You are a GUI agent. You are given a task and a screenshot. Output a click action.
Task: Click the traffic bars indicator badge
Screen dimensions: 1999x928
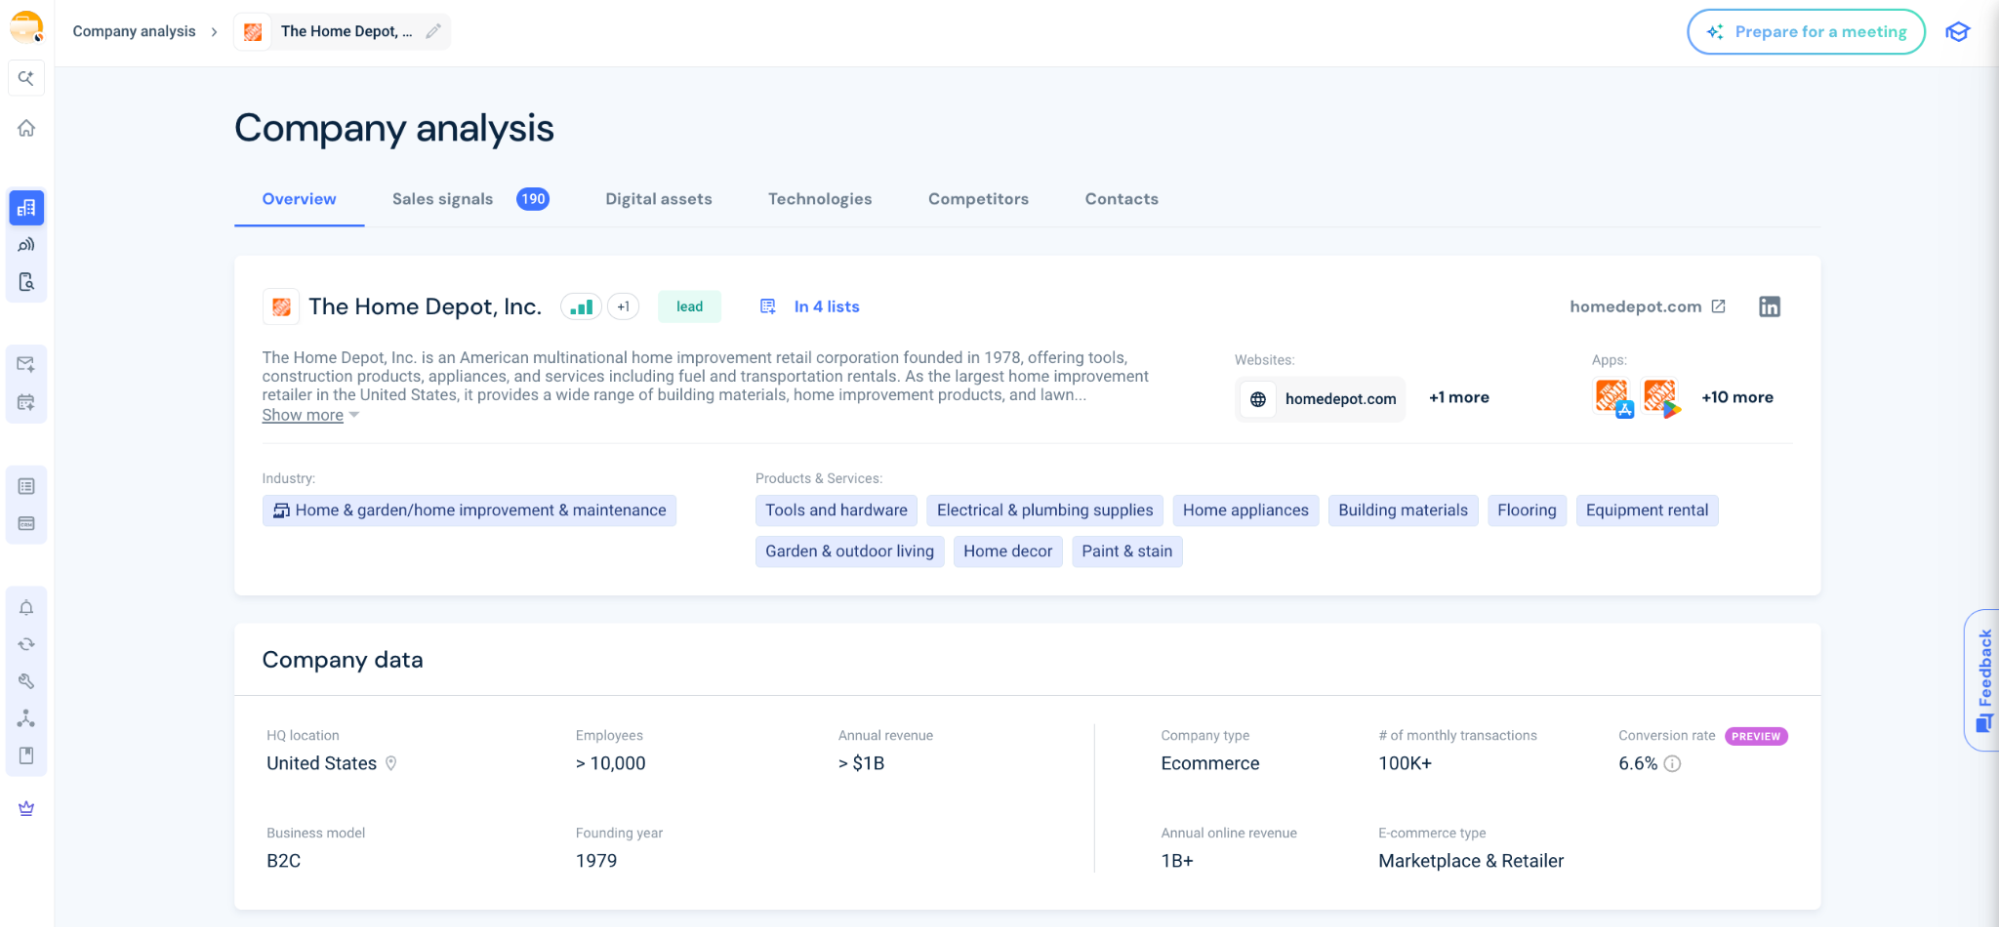[x=581, y=307]
